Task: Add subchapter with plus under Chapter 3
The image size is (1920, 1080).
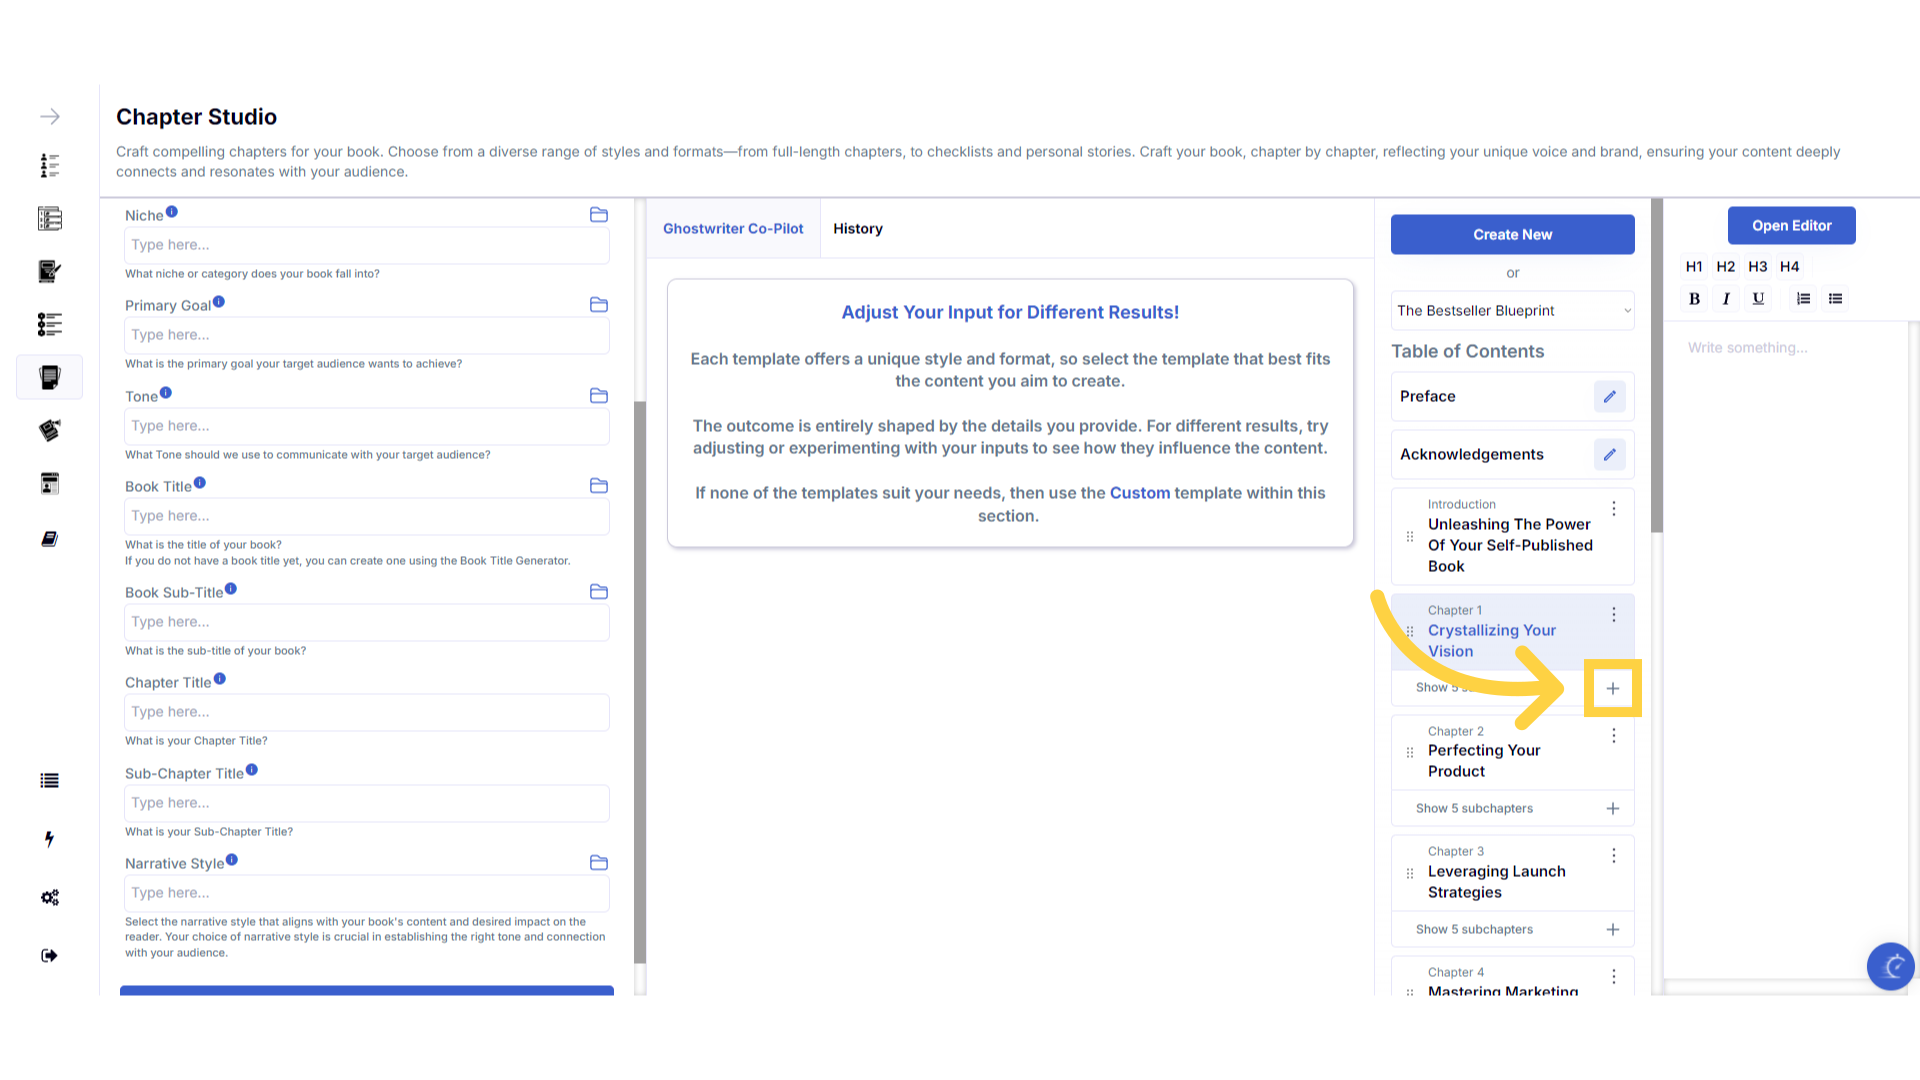Action: point(1612,930)
